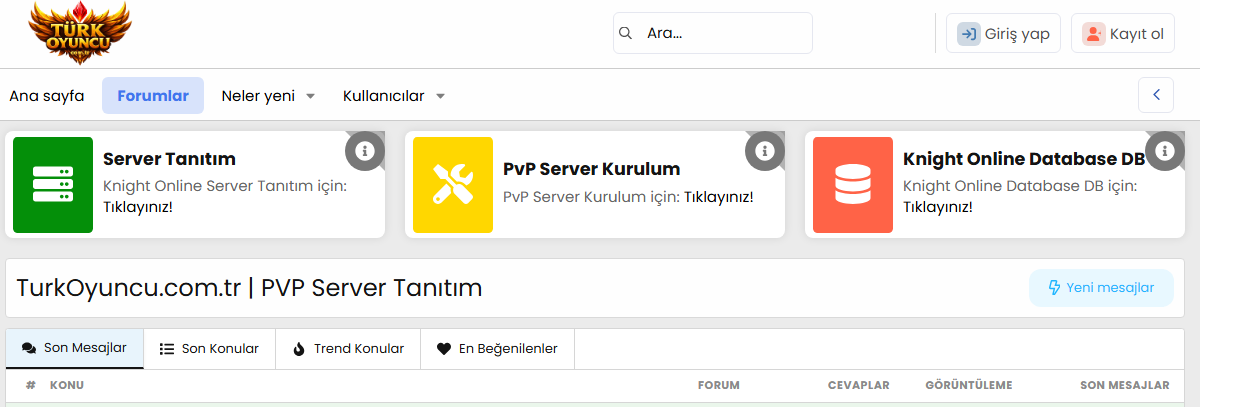Image resolution: width=1242 pixels, height=407 pixels.
Task: Click info icon on PvP Server Kurulum card
Action: [765, 151]
